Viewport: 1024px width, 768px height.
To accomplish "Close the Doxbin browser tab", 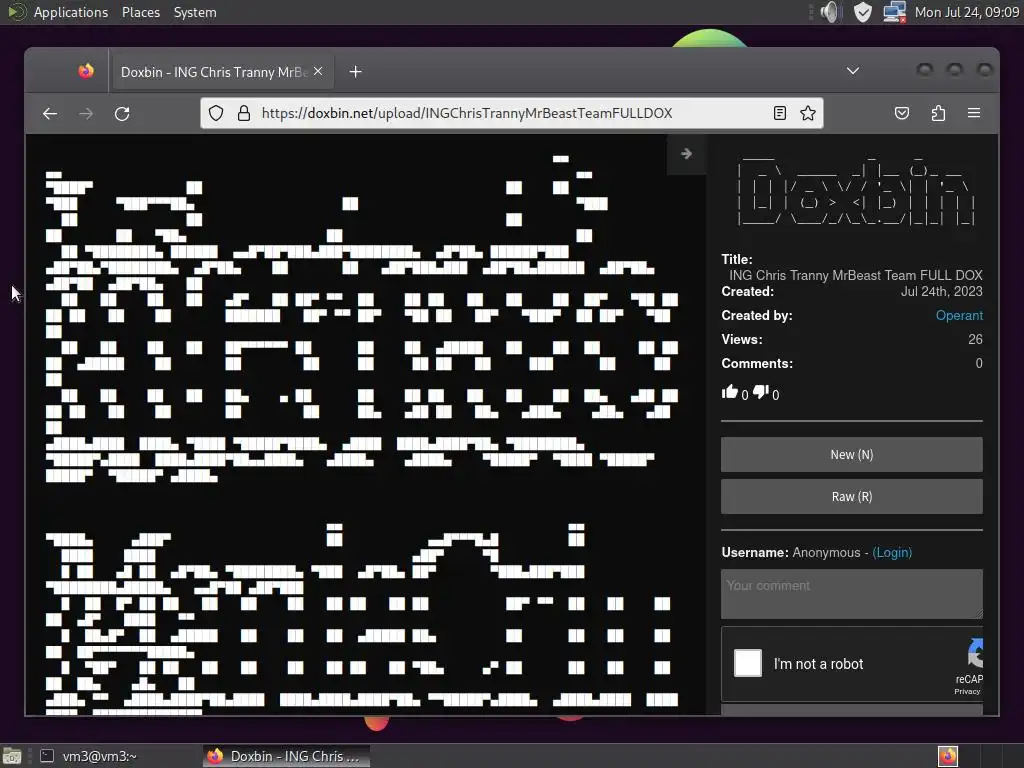I will coord(318,71).
